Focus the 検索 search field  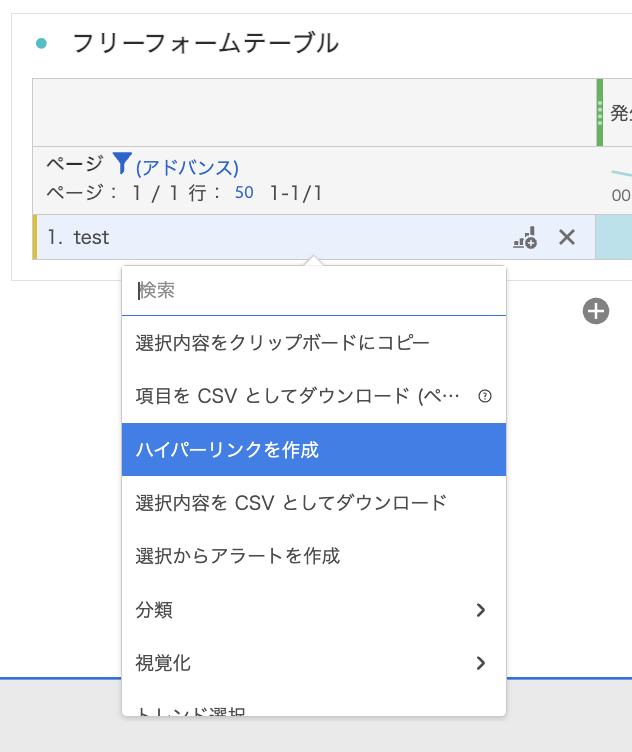(314, 291)
